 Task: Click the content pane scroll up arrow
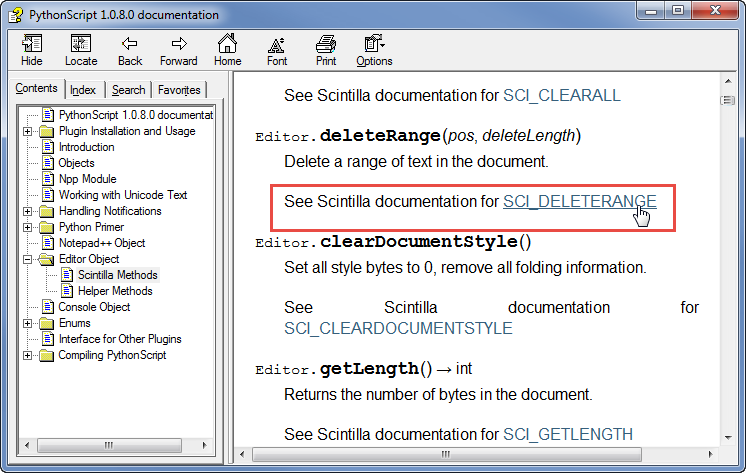728,81
